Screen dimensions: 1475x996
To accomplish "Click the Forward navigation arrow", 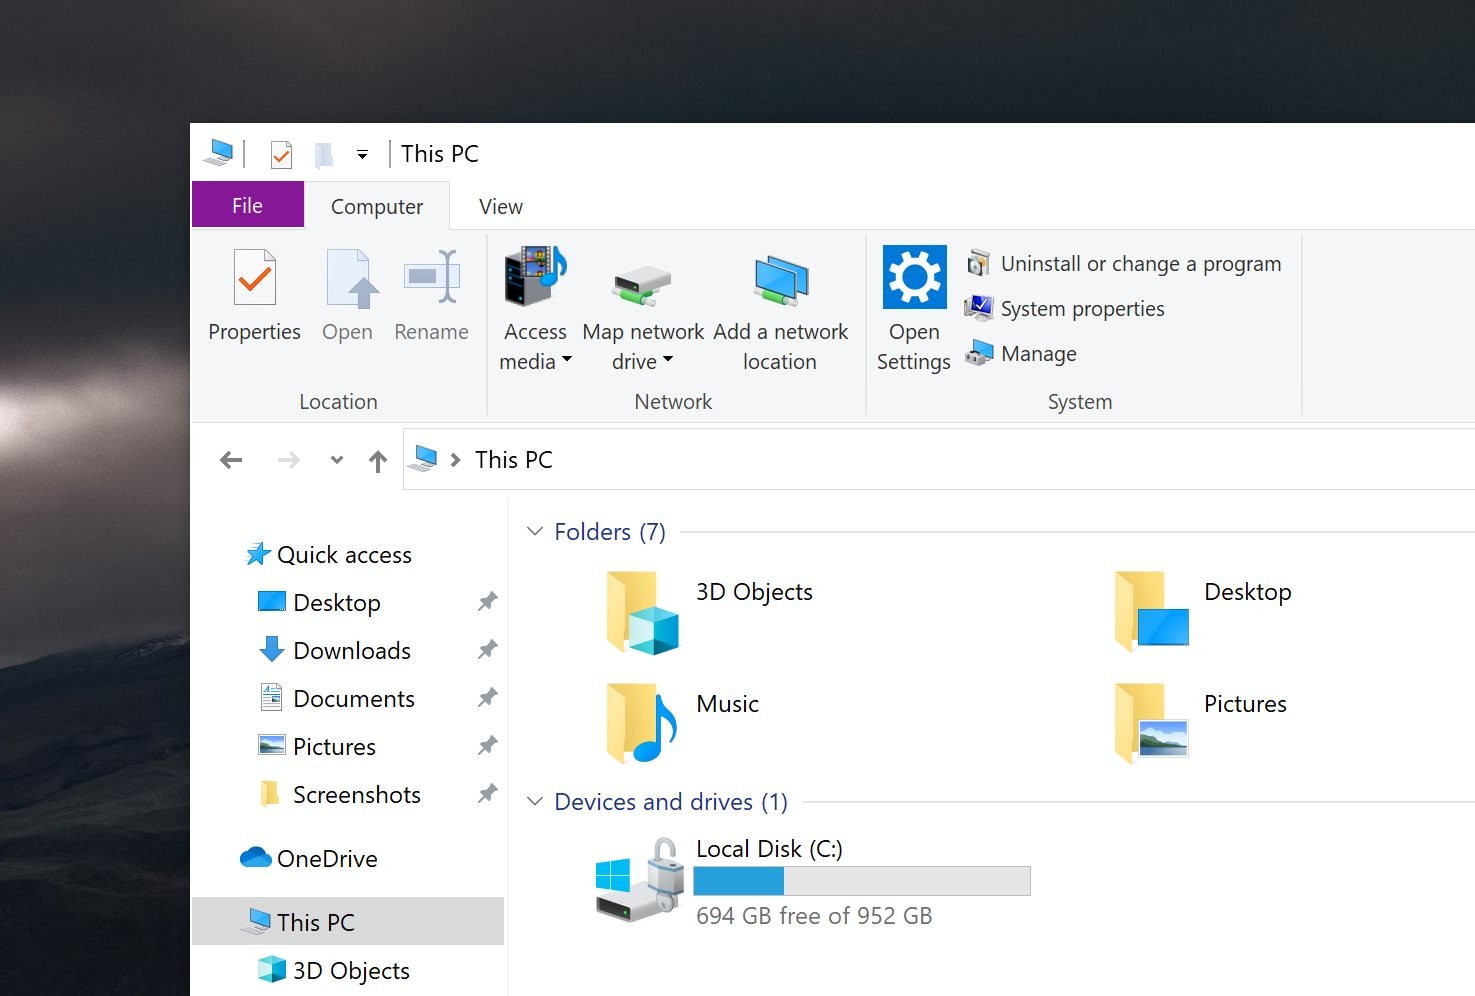I will pos(289,460).
